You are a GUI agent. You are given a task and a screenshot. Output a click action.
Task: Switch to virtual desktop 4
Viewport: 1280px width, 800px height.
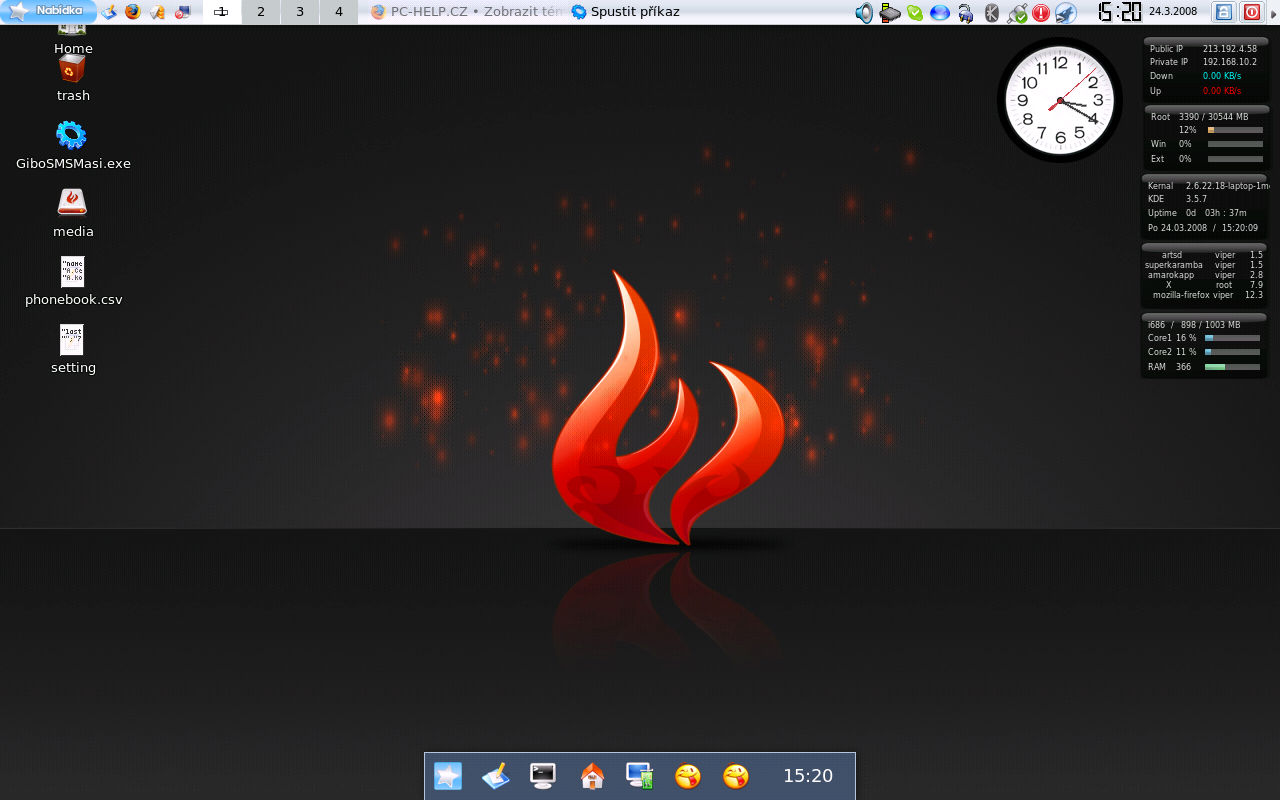pos(339,12)
